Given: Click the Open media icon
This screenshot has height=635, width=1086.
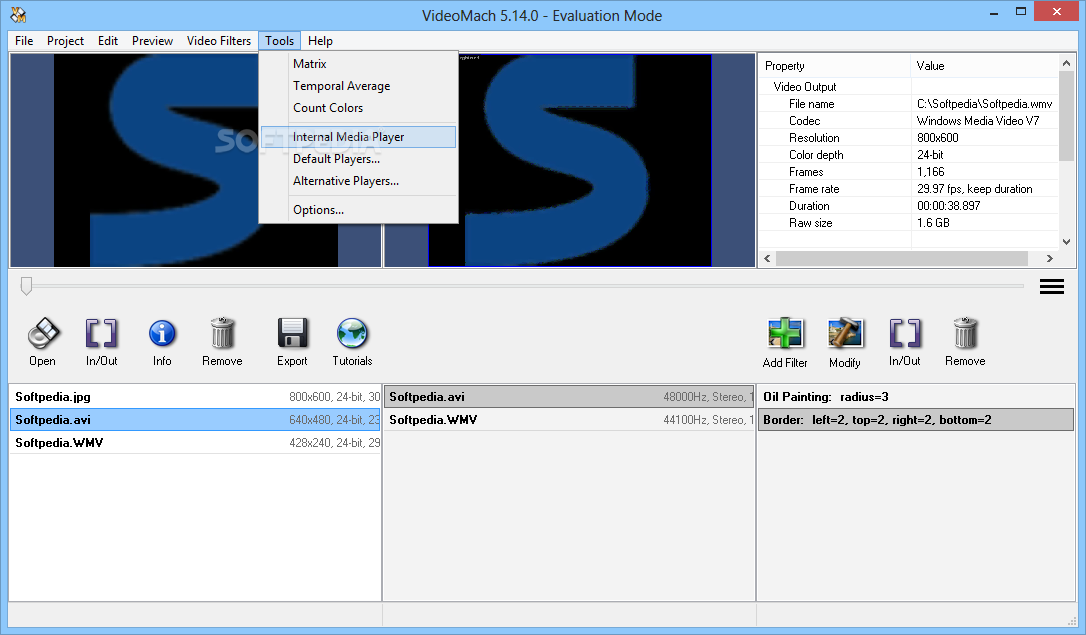Looking at the screenshot, I should [43, 334].
